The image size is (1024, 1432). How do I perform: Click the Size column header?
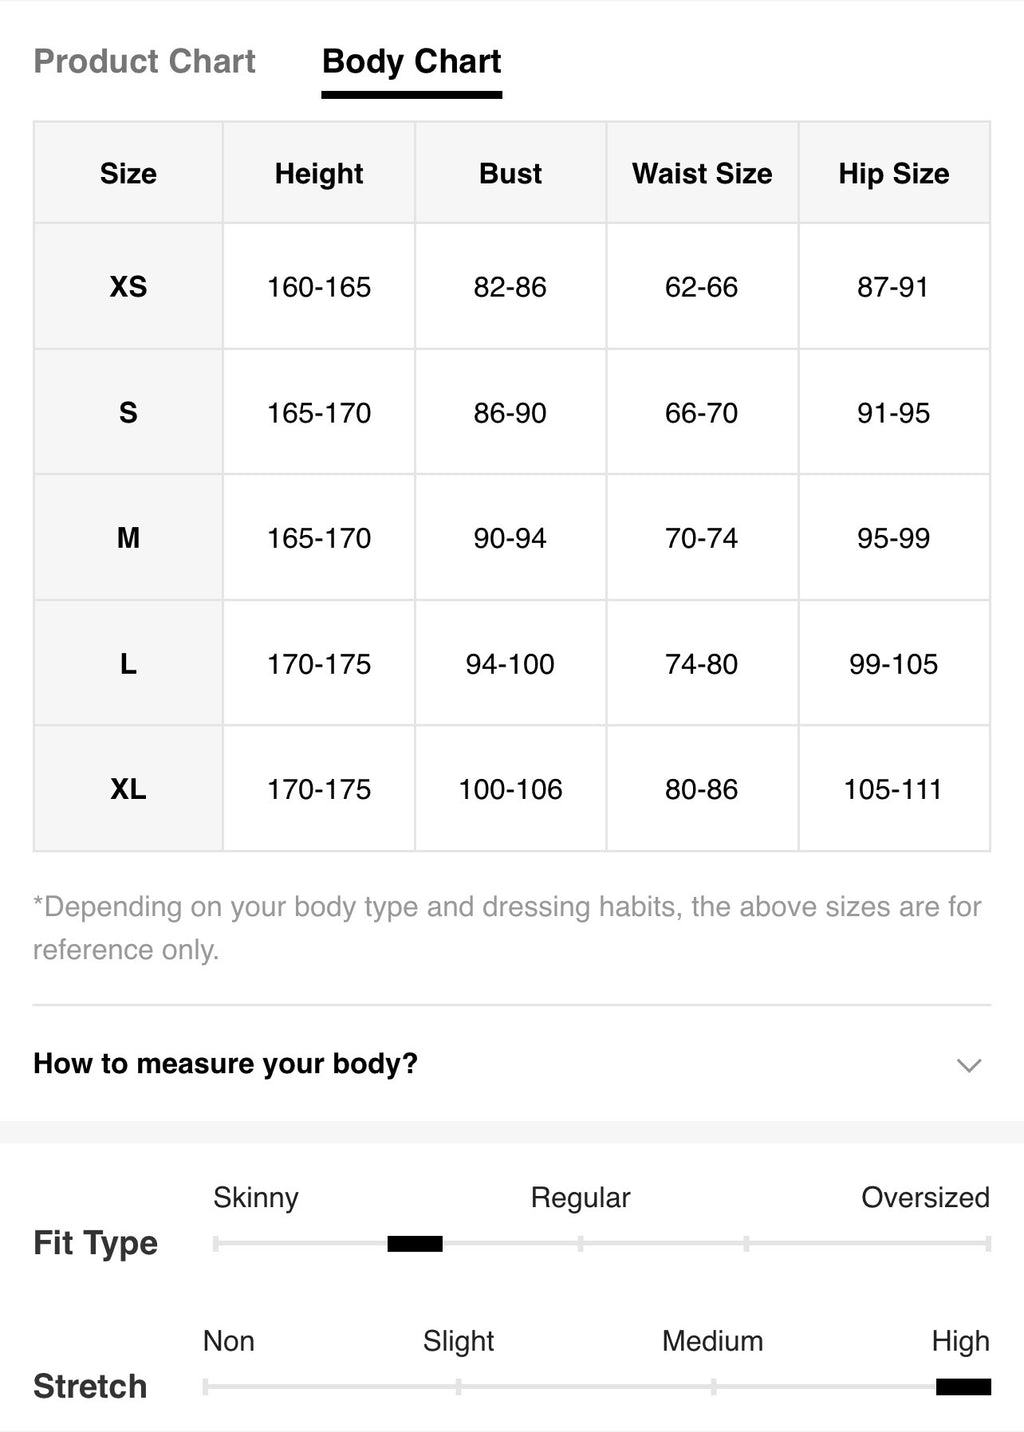pyautogui.click(x=128, y=173)
